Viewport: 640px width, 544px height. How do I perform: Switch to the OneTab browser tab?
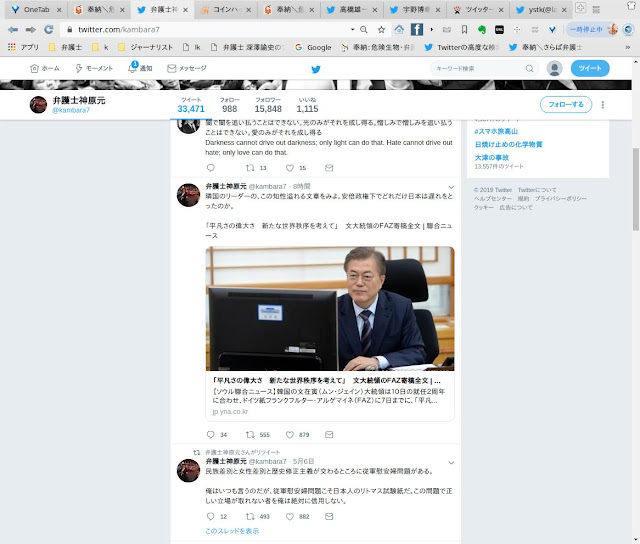(36, 10)
